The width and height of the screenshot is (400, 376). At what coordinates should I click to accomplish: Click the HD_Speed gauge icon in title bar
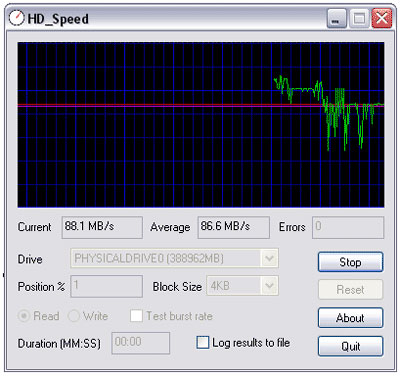pyautogui.click(x=16, y=18)
